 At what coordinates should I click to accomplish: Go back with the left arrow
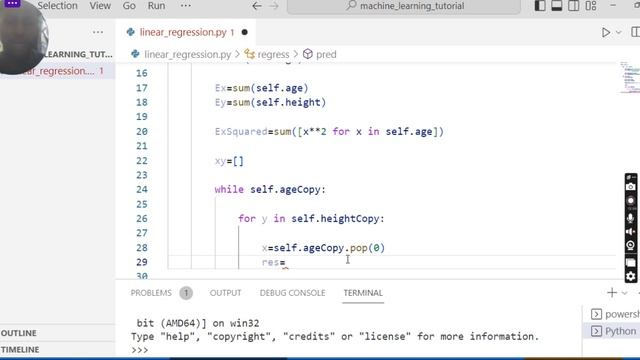pos(257,6)
